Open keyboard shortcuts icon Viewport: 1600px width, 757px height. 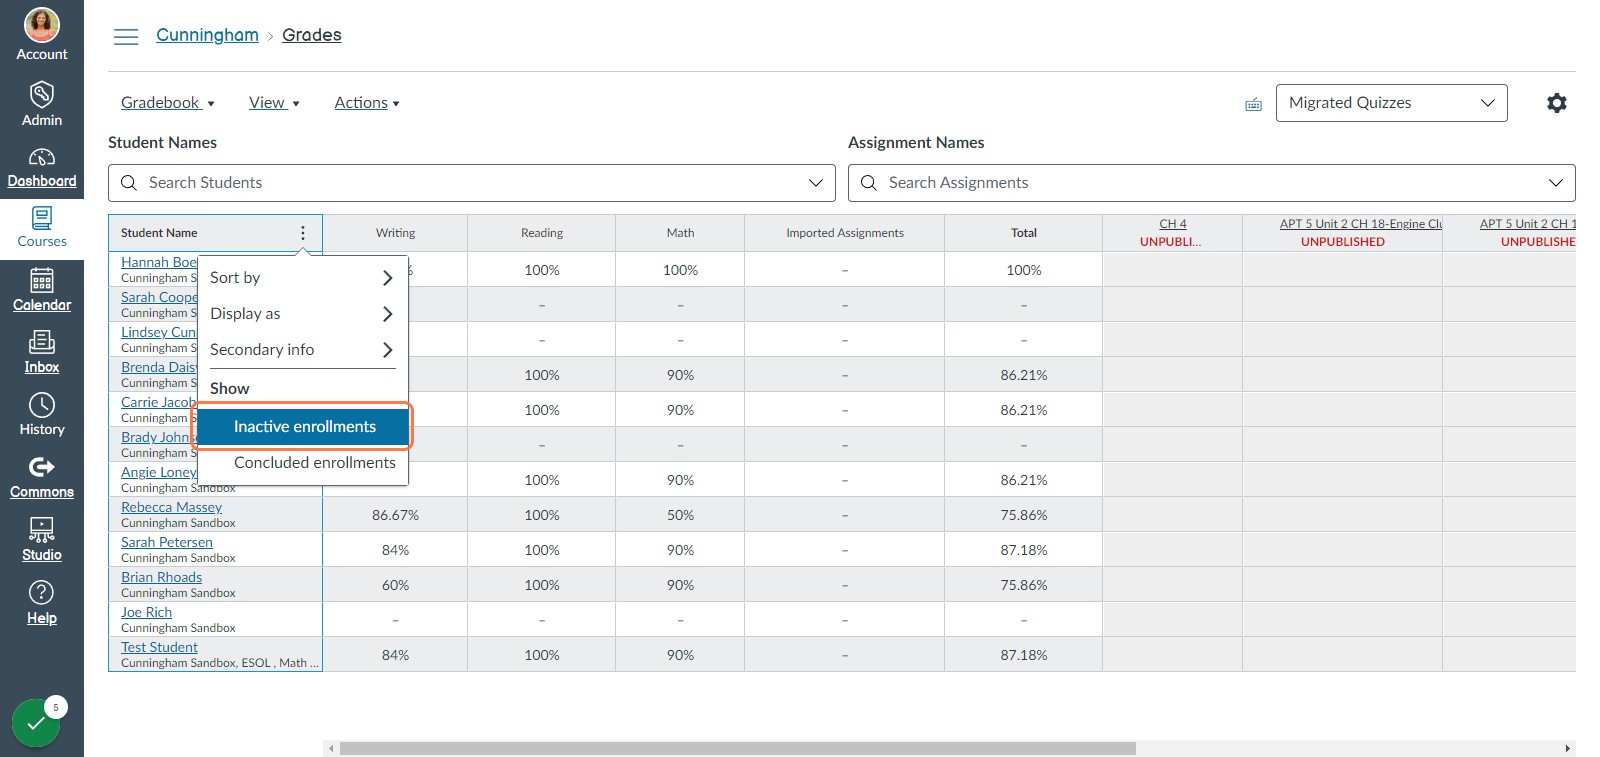(1253, 104)
